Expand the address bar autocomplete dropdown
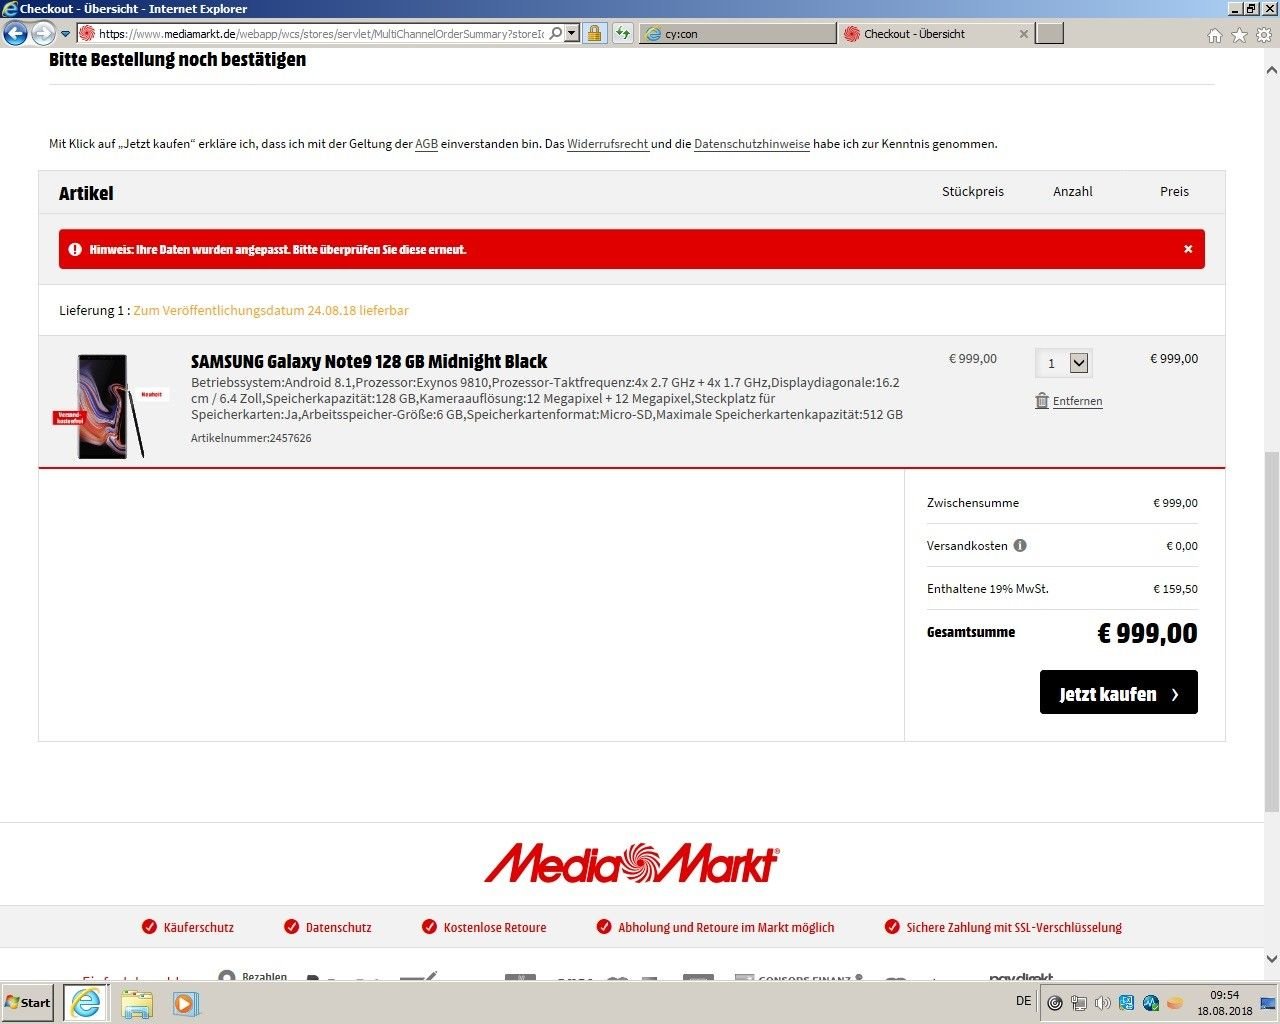Viewport: 1280px width, 1024px height. tap(572, 33)
